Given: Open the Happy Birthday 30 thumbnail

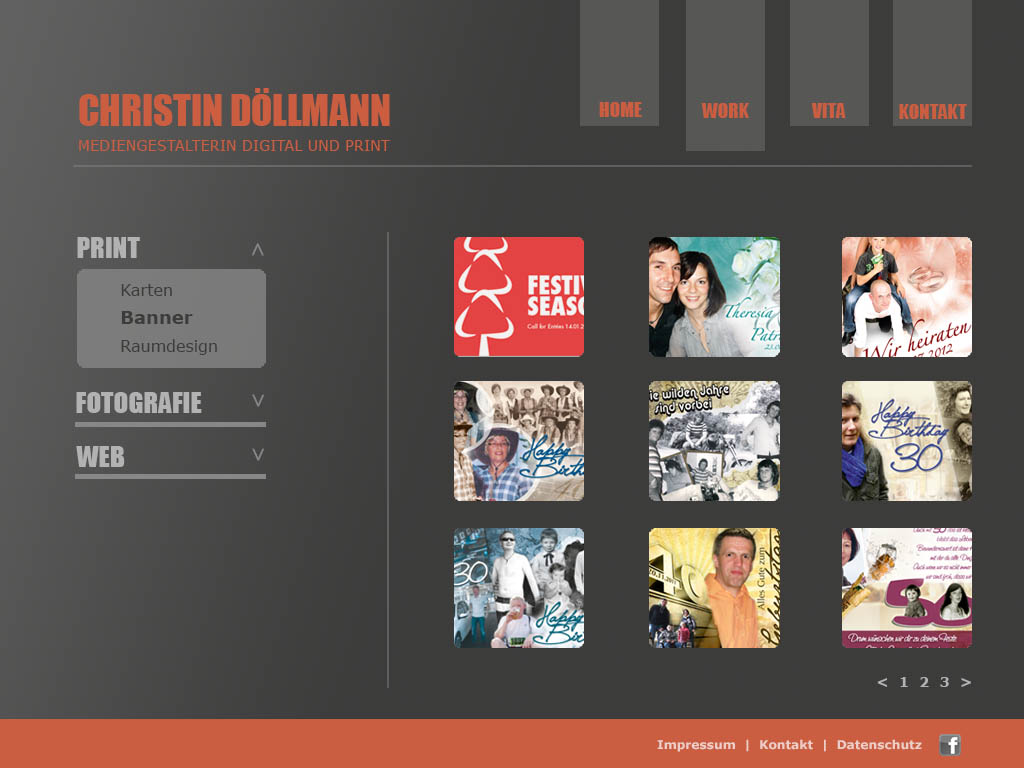Looking at the screenshot, I should [x=907, y=441].
